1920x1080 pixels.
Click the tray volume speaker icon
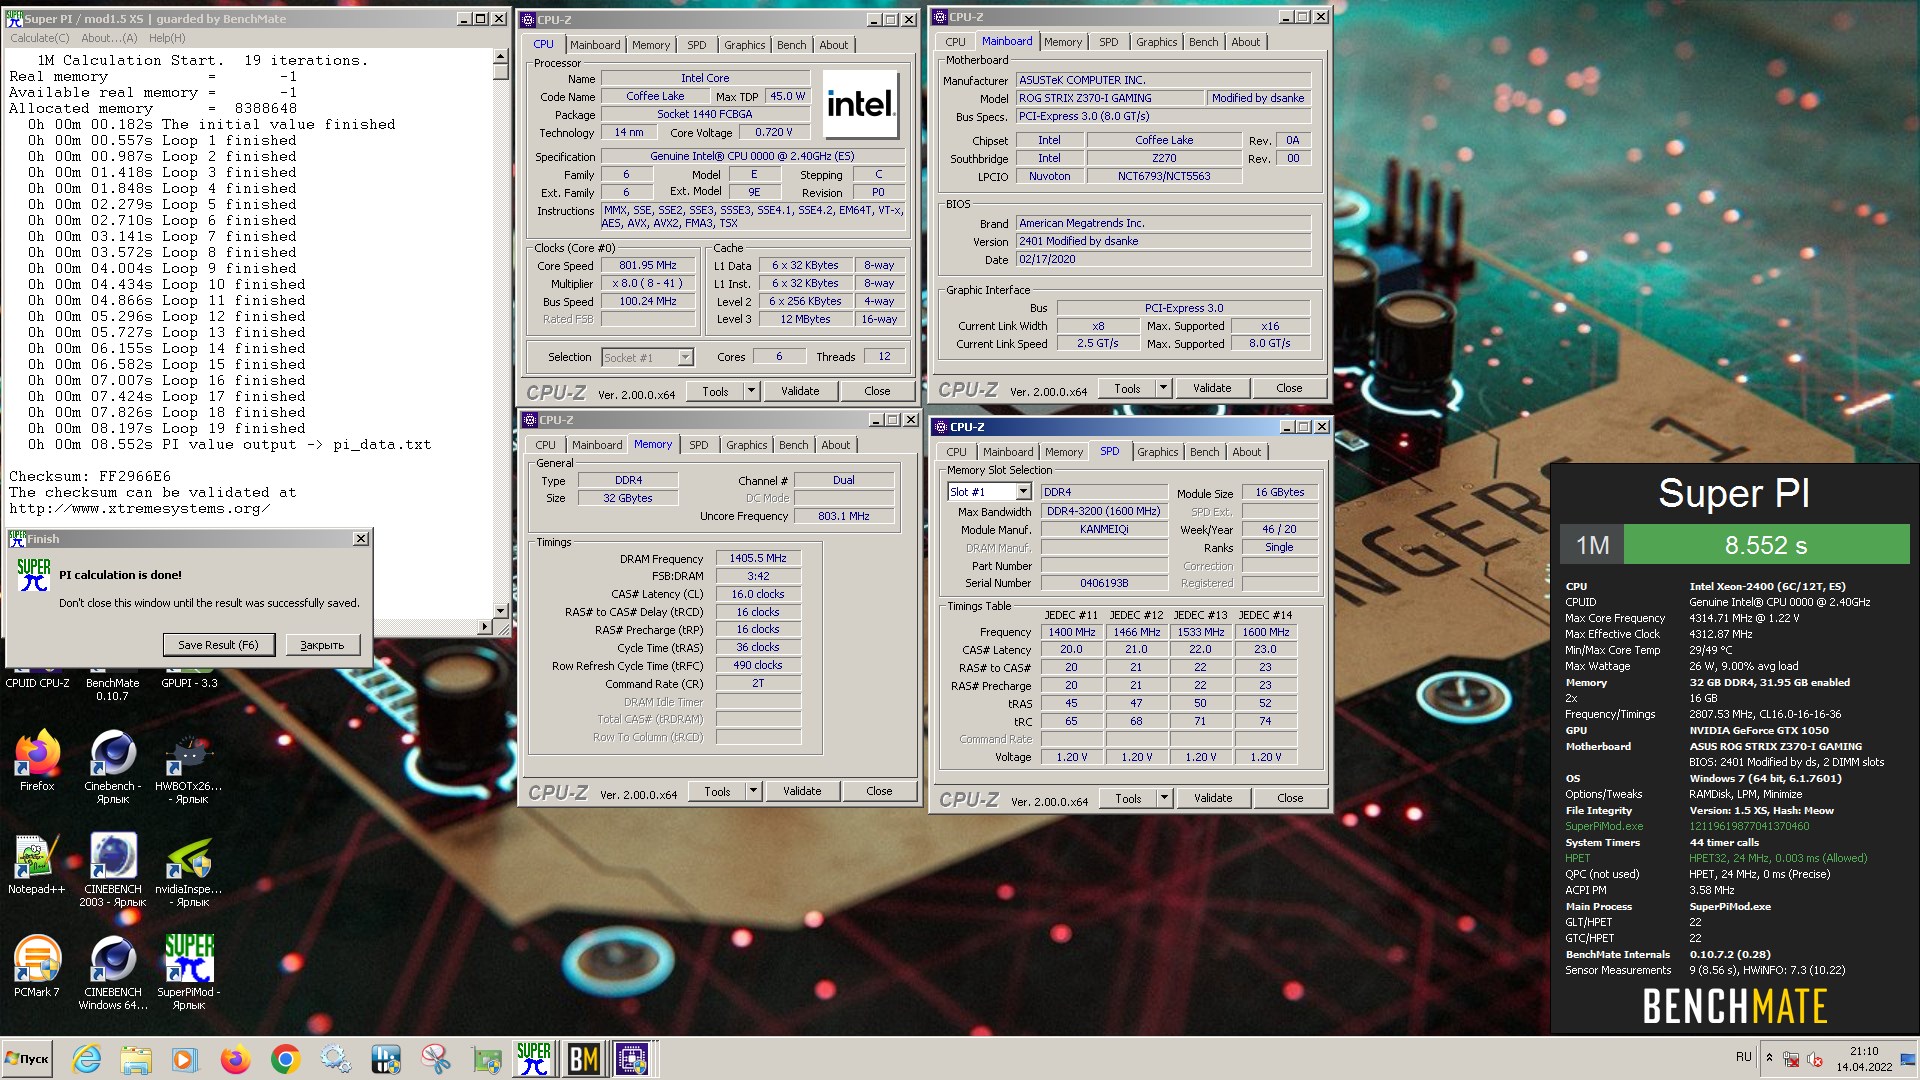point(1815,1059)
